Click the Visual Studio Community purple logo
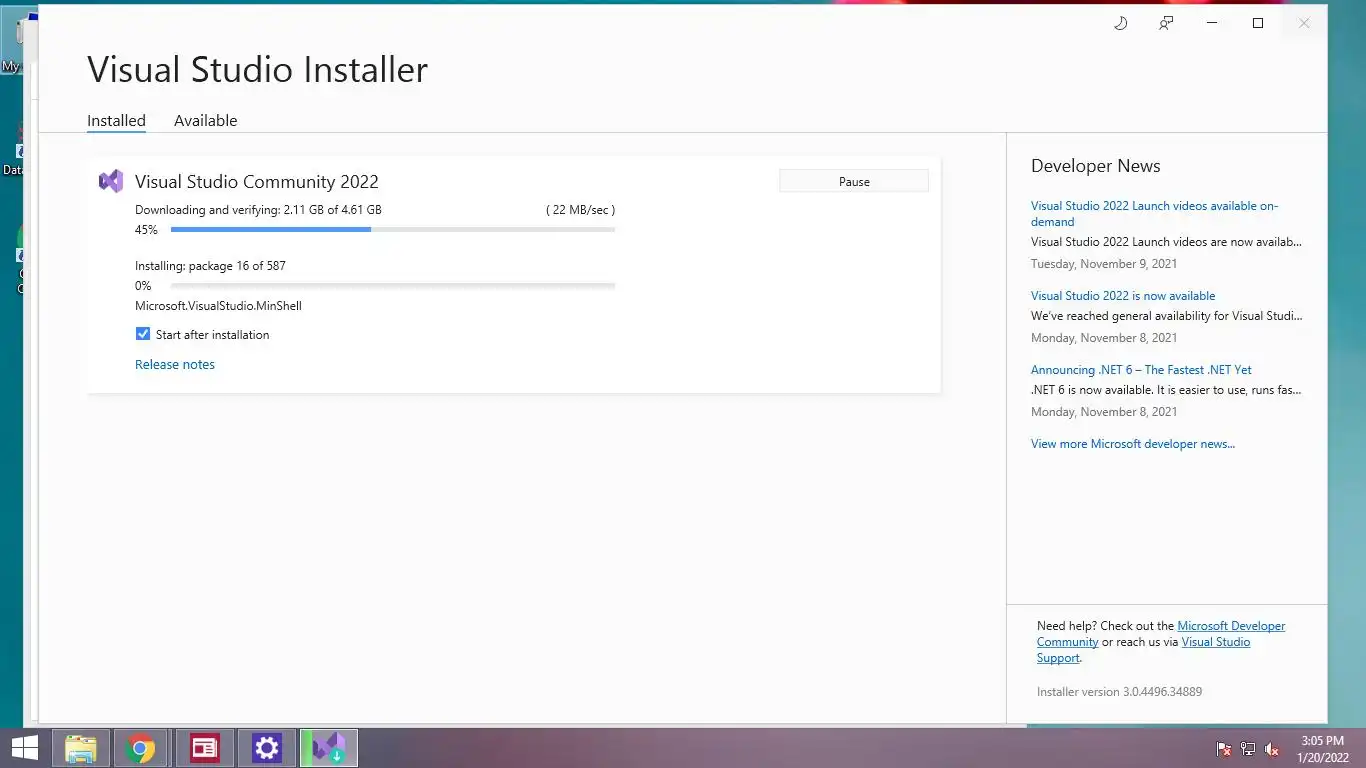The height and width of the screenshot is (768, 1366). pyautogui.click(x=111, y=181)
